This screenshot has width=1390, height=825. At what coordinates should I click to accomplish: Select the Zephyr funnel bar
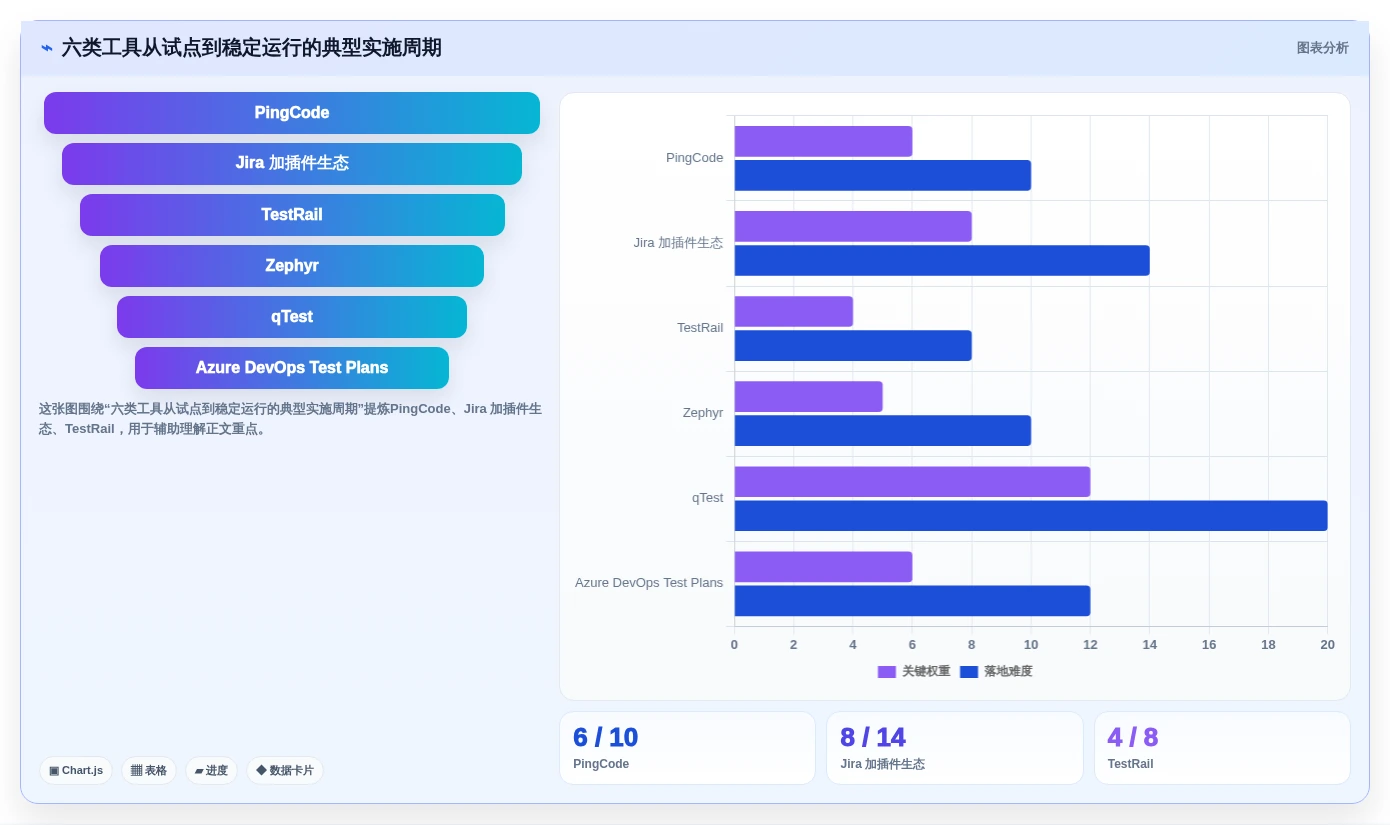click(292, 266)
